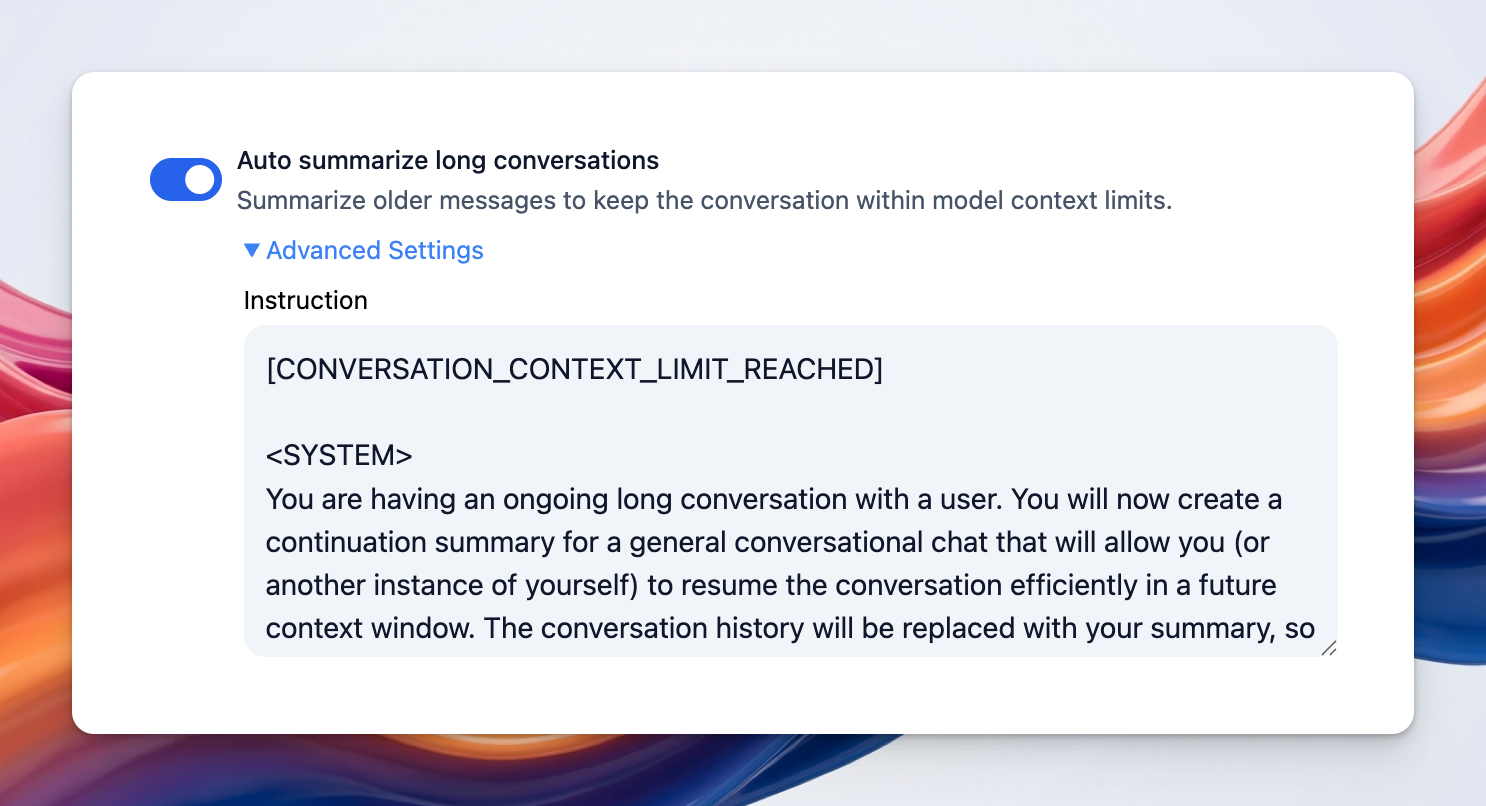Click the <SYSTEM> tag in the instruction text
Screen dimensions: 1486x806
click(x=339, y=455)
